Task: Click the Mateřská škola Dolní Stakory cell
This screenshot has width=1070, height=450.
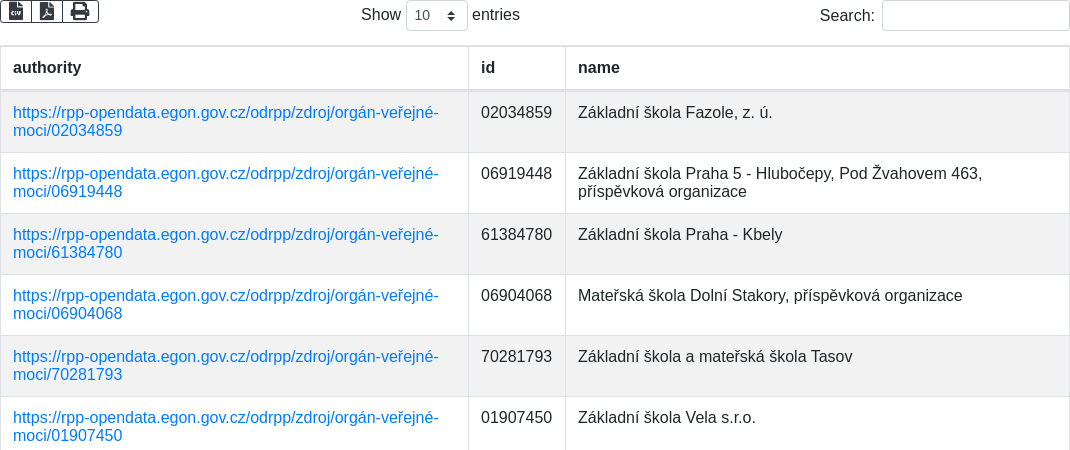Action: (770, 296)
